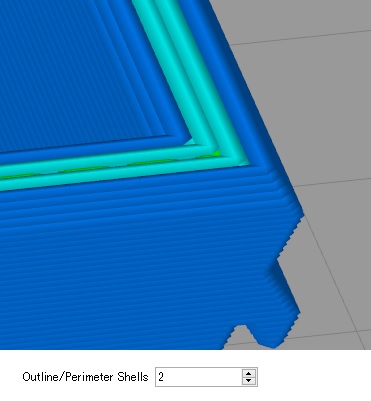Select the bright green gap-fill spot at the corner
The image size is (371, 401).
pyautogui.click(x=216, y=154)
